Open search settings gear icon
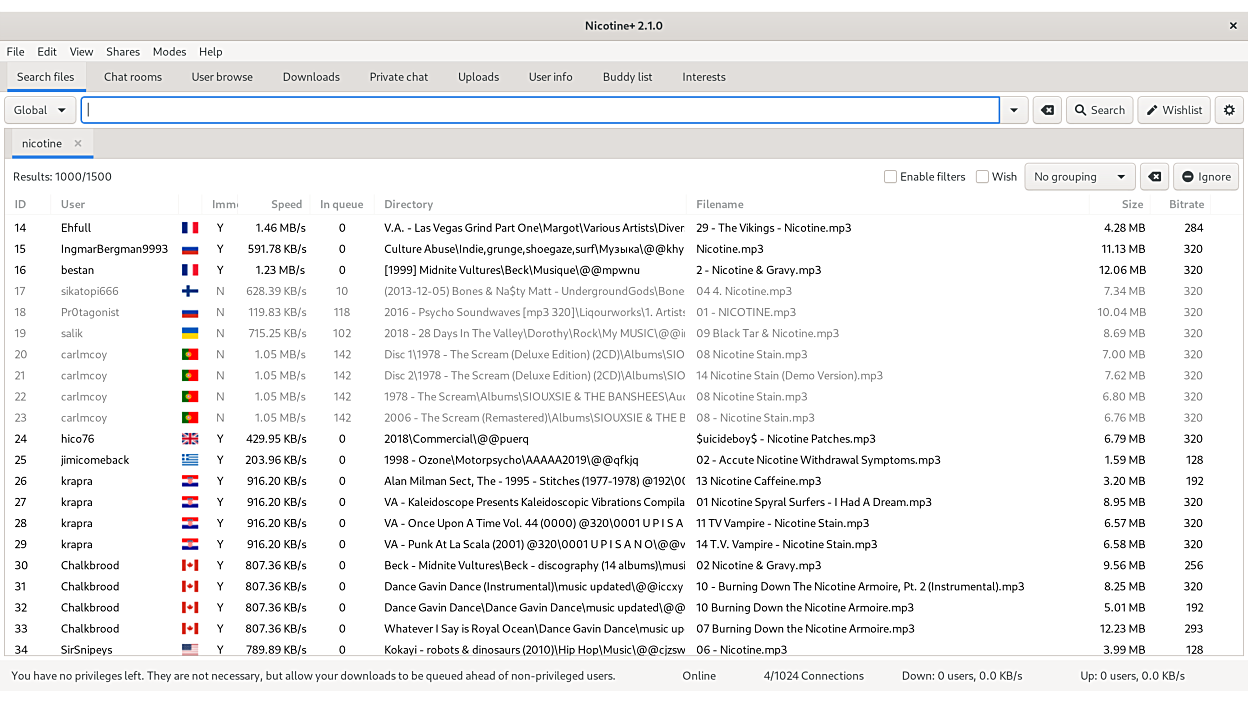1248x702 pixels. click(x=1229, y=110)
